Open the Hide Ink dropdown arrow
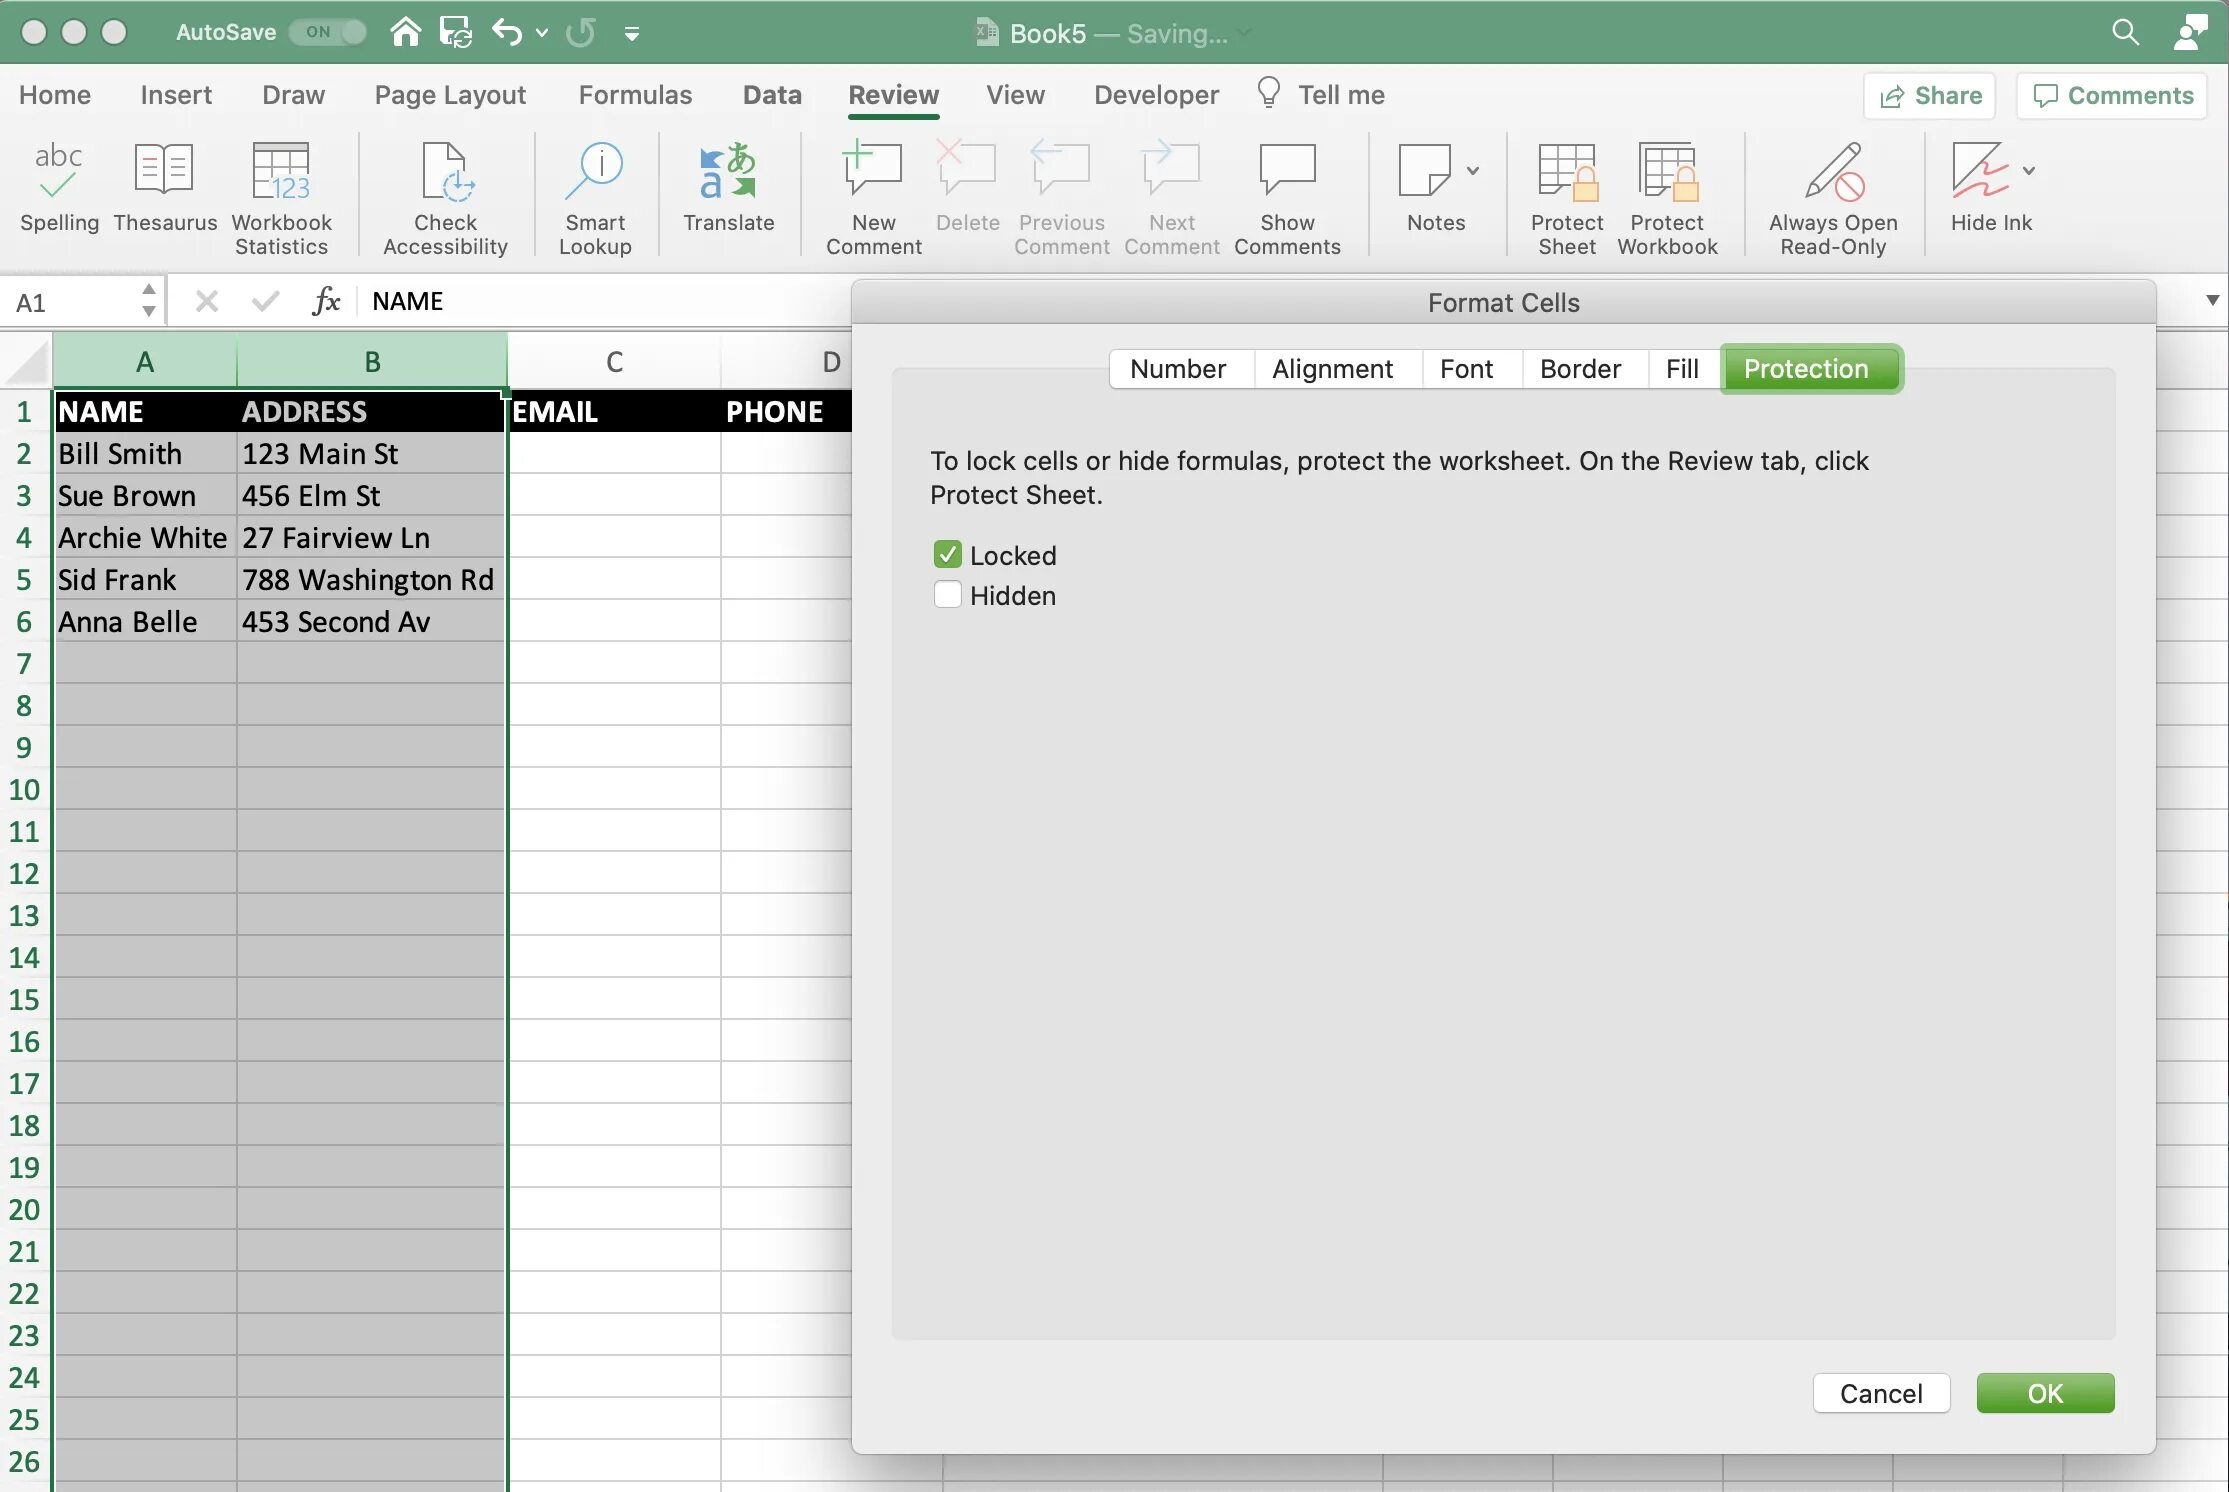The image size is (2229, 1492). click(x=2029, y=171)
